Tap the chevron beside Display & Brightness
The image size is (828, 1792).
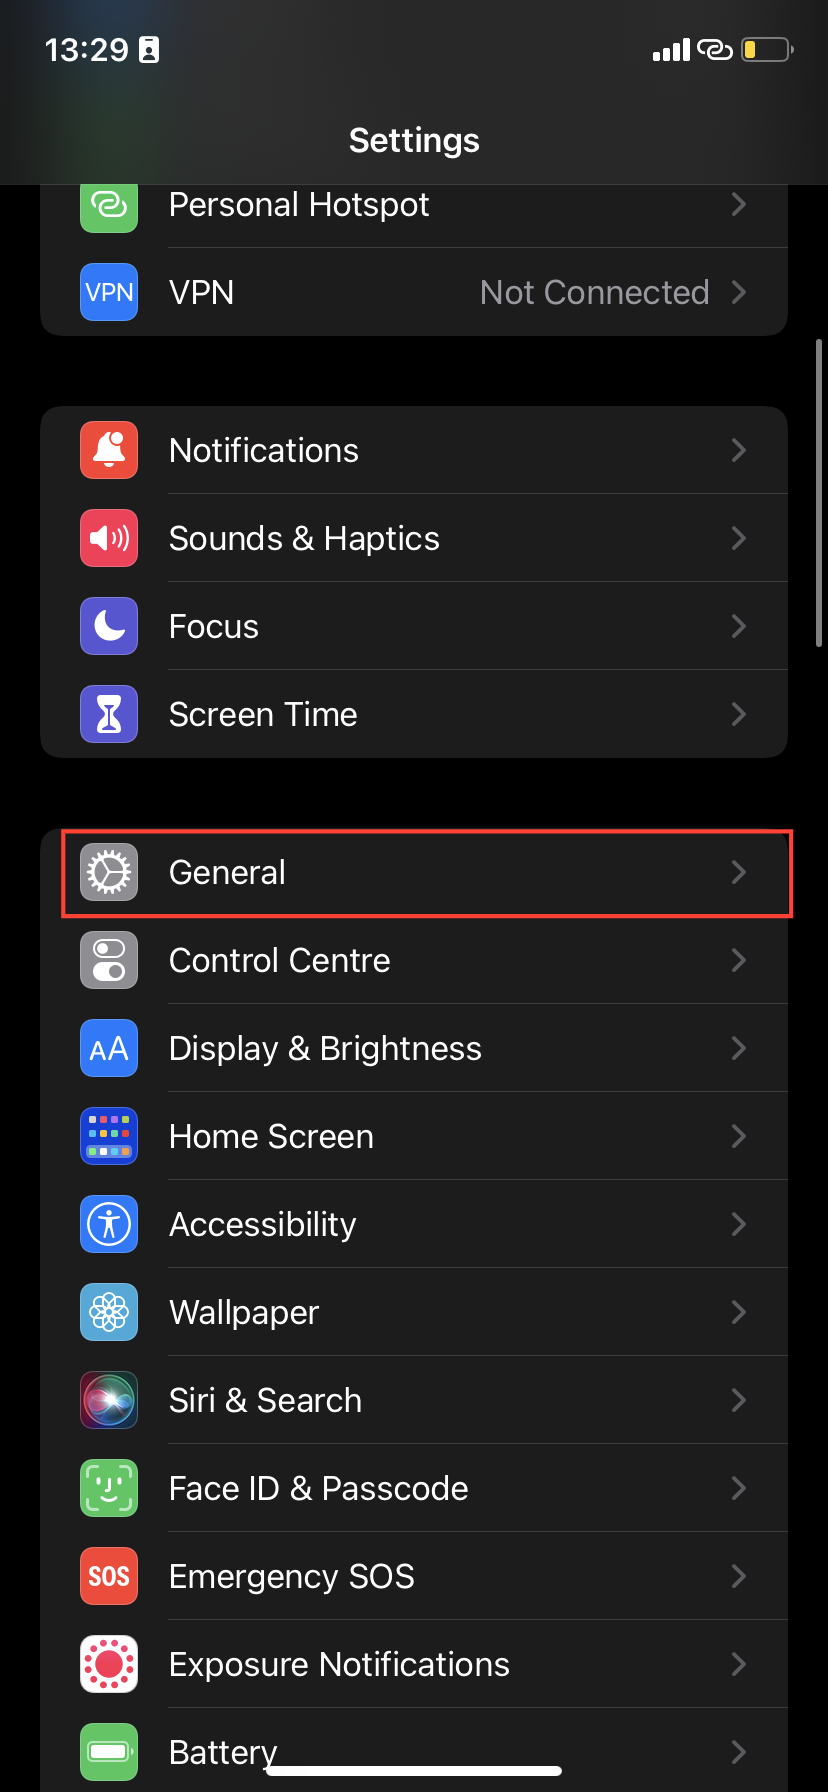[739, 1049]
